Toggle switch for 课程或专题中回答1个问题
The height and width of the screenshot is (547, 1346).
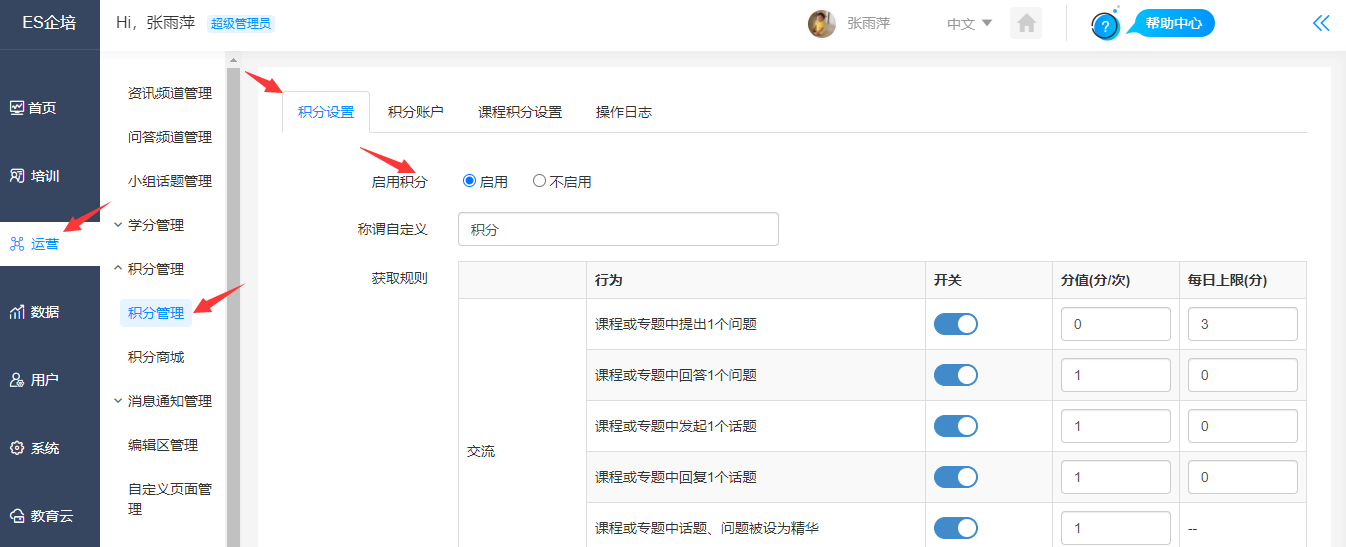pyautogui.click(x=955, y=375)
